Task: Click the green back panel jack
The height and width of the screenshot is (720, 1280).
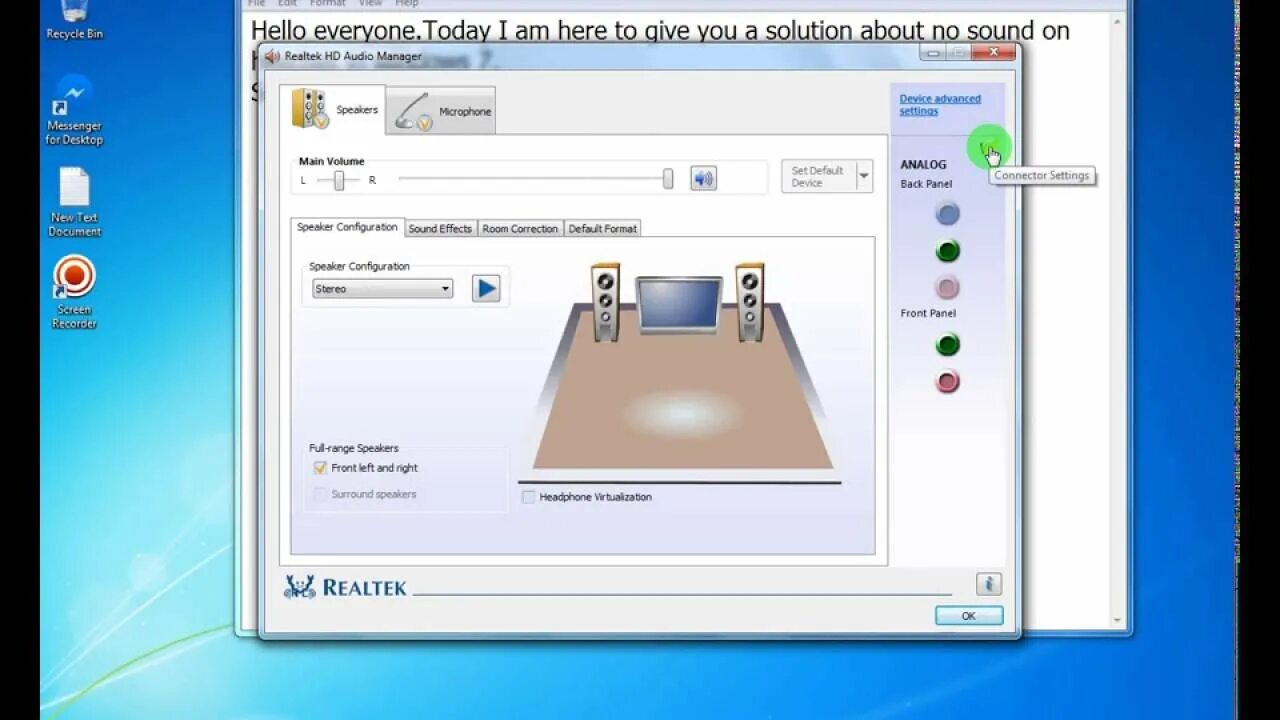Action: click(947, 250)
